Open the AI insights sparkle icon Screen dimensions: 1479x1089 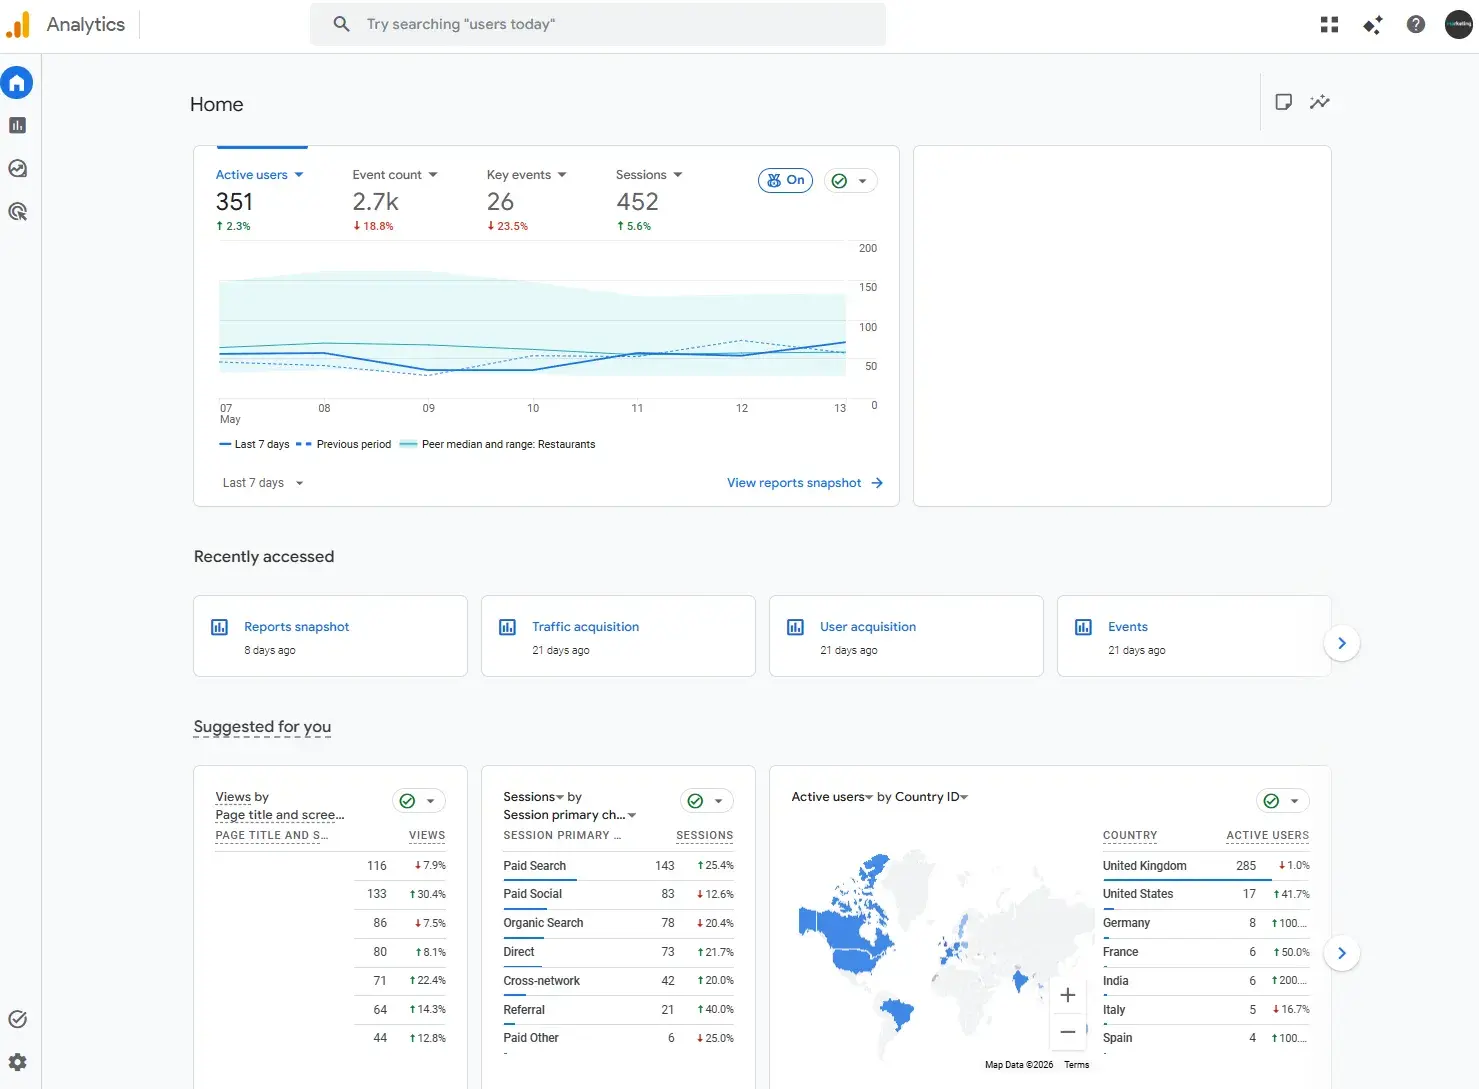coord(1373,24)
